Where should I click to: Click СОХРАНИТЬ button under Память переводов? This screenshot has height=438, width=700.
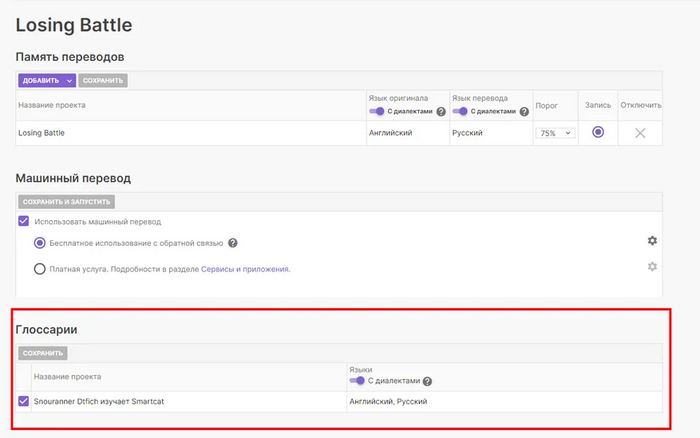[x=103, y=80]
